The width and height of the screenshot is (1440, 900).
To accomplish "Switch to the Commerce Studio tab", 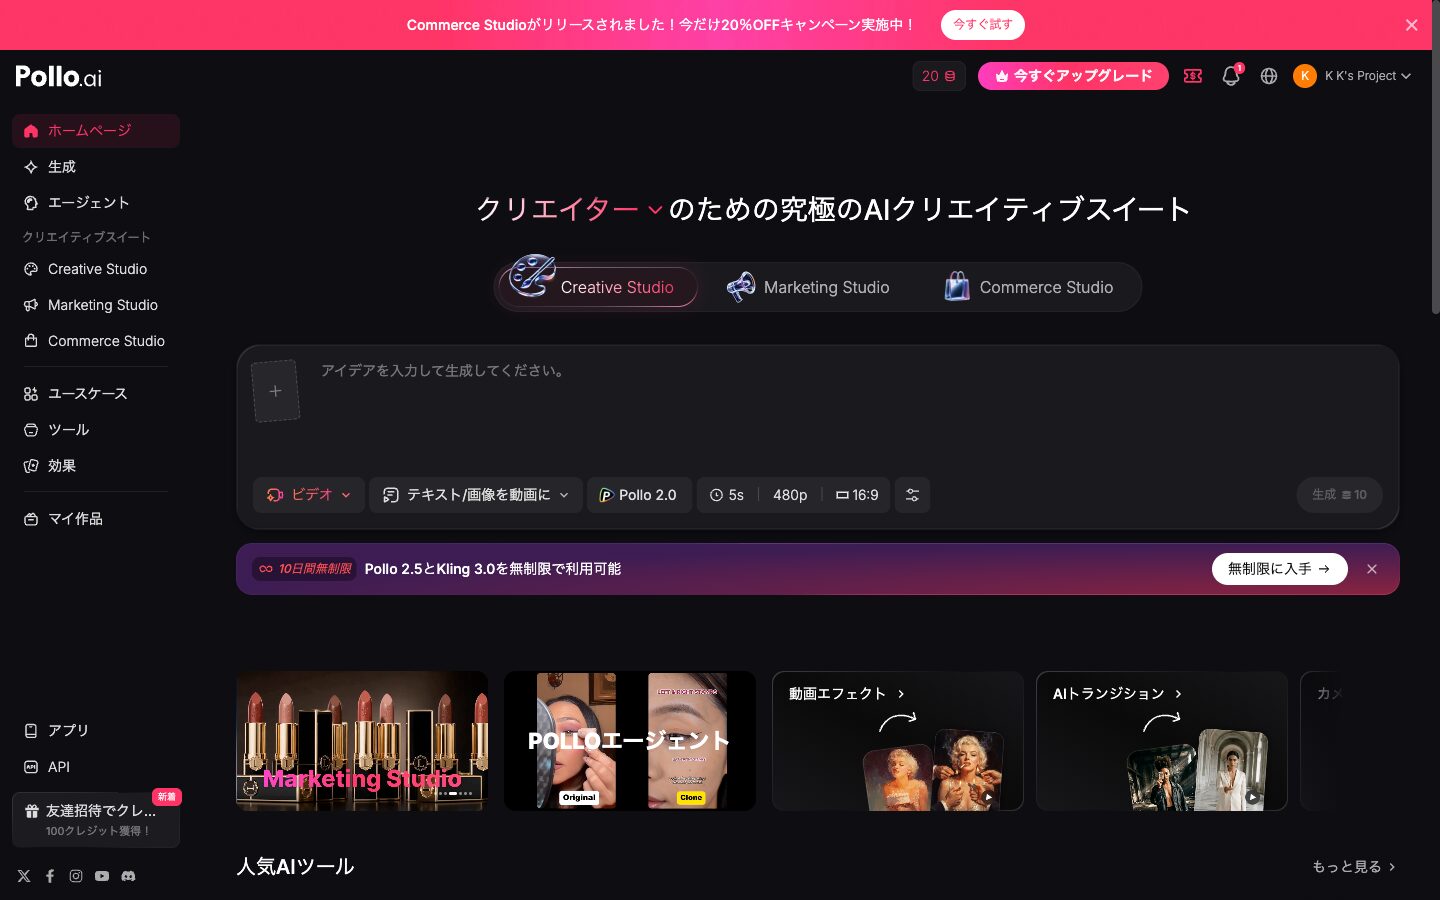I will [x=1029, y=287].
